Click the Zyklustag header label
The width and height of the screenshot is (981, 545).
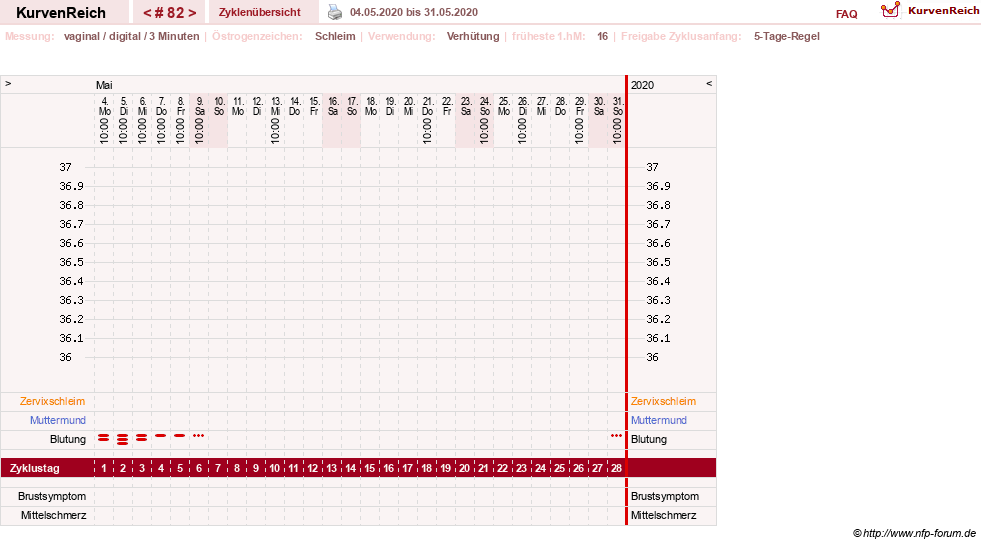coord(35,468)
